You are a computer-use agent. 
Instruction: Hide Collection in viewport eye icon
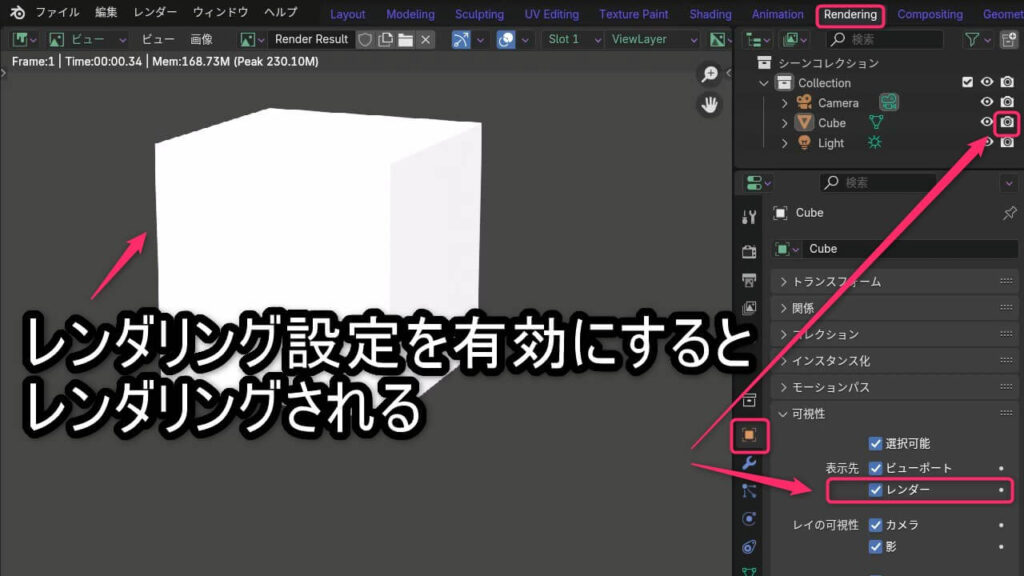coord(987,82)
